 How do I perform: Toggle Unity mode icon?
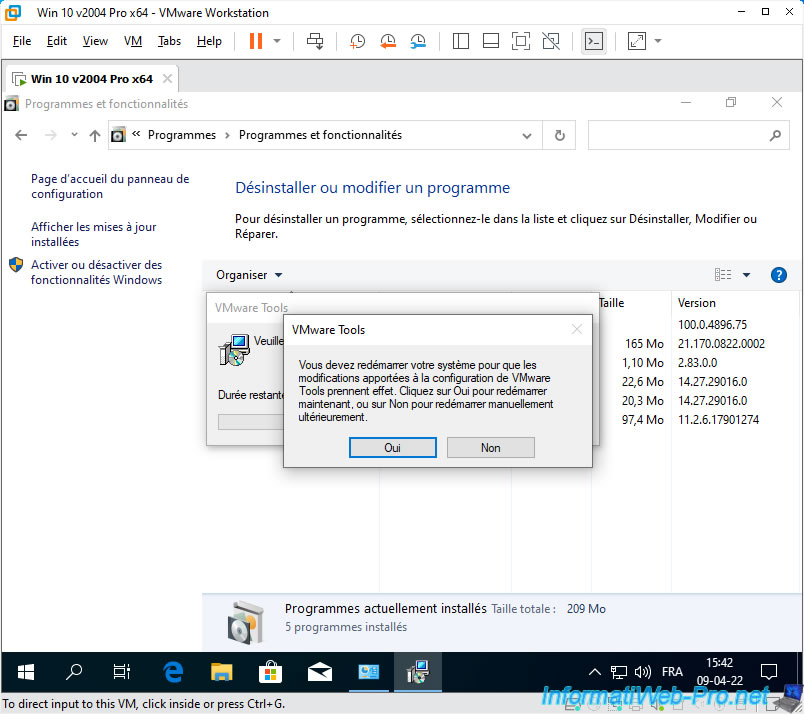tap(551, 41)
